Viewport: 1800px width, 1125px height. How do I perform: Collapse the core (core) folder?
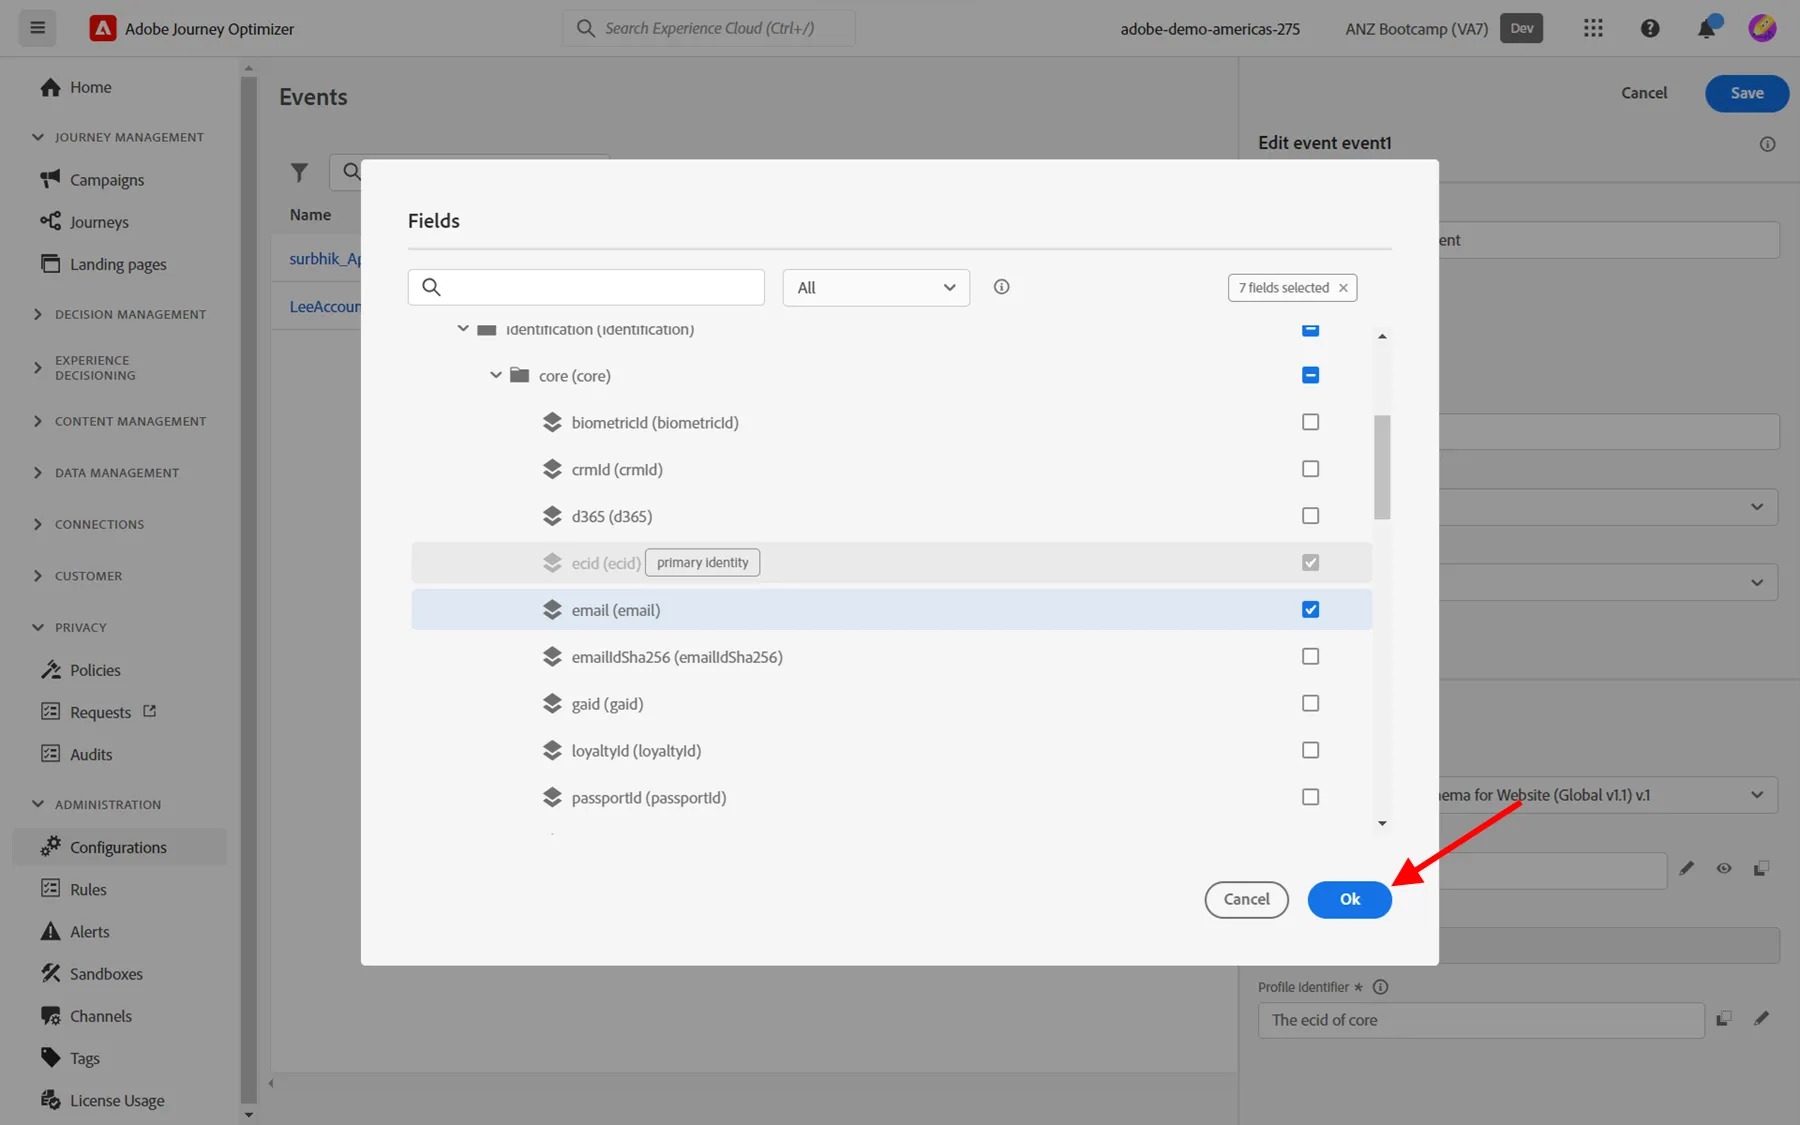(x=495, y=375)
